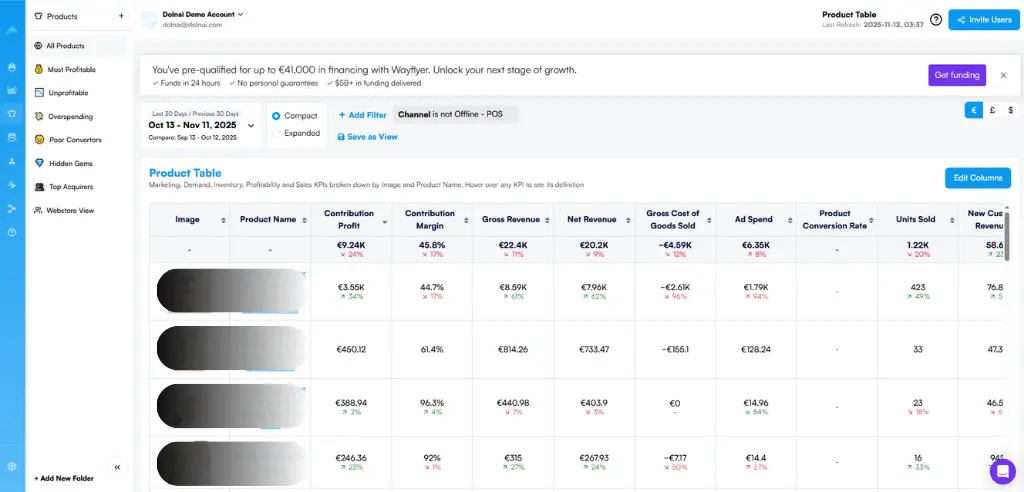
Task: Sort by Contribution Margin column arrows
Action: click(466, 220)
